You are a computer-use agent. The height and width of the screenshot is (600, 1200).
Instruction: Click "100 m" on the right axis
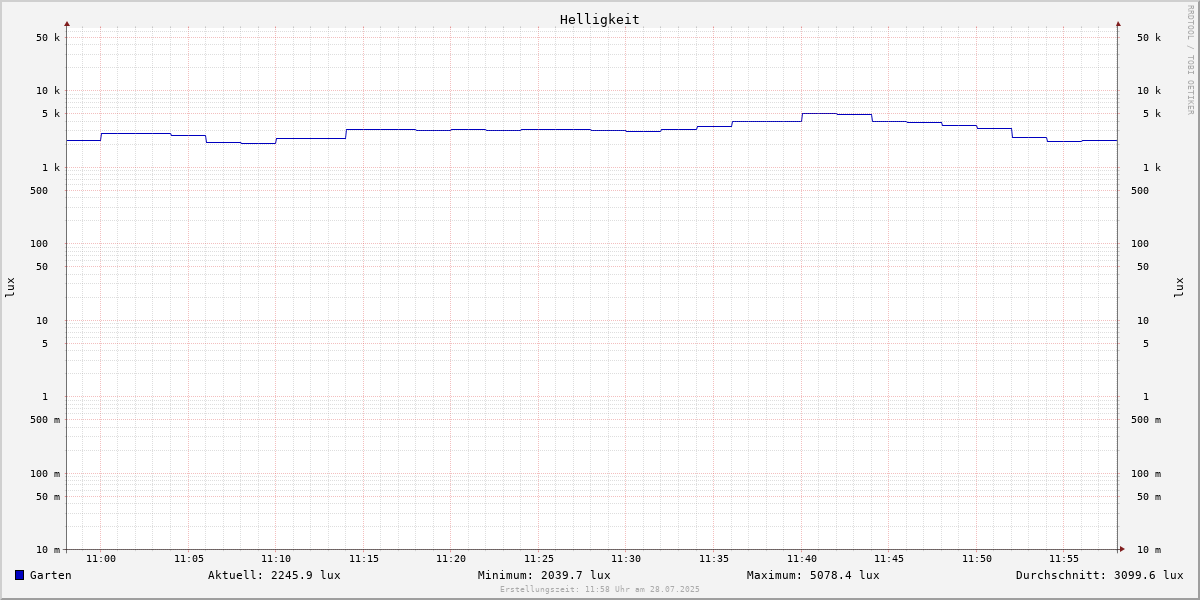(x=1146, y=474)
